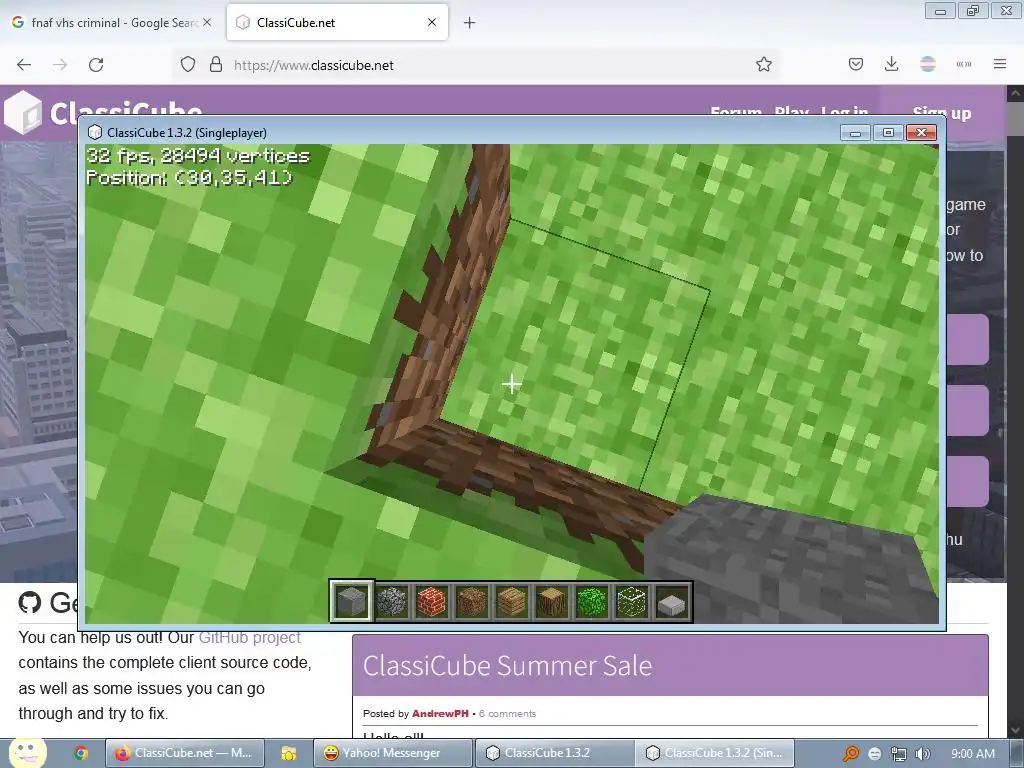Viewport: 1024px width, 768px height.
Task: Open the Firefox hamburger menu
Action: click(x=1000, y=64)
